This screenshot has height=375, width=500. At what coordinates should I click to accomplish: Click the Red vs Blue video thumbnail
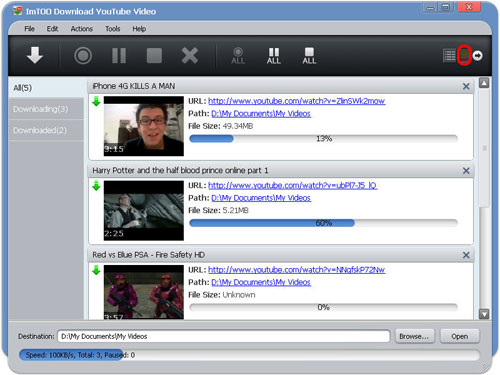pyautogui.click(x=144, y=292)
